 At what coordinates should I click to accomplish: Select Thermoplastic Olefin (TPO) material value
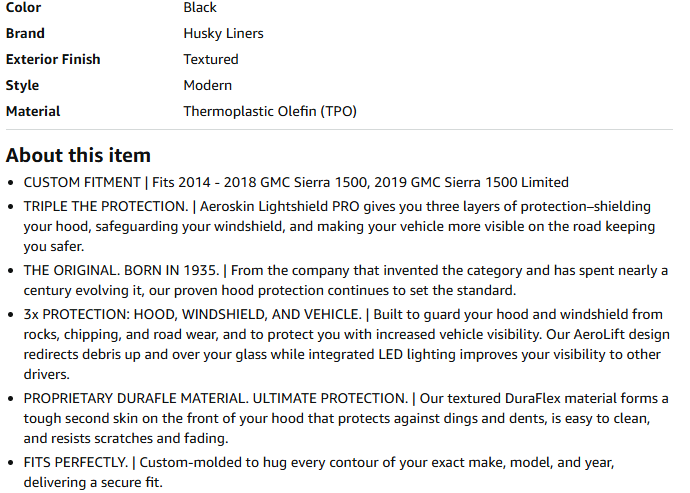[270, 111]
